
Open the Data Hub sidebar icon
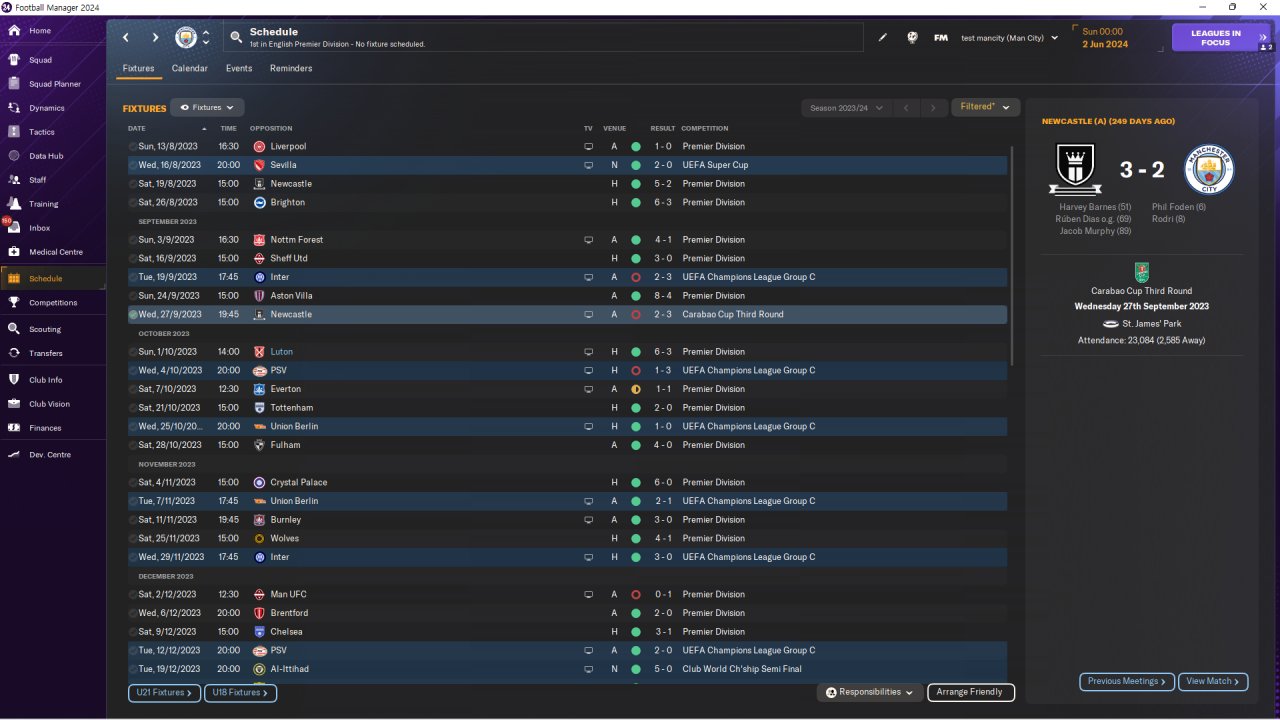[x=14, y=156]
